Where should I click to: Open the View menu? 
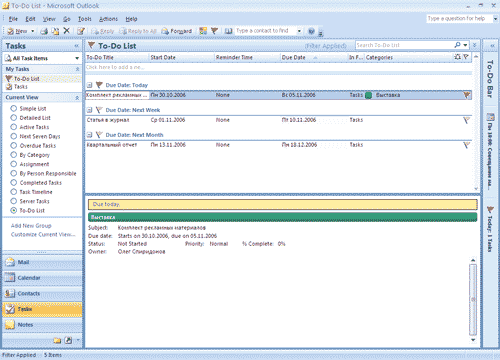pos(49,19)
